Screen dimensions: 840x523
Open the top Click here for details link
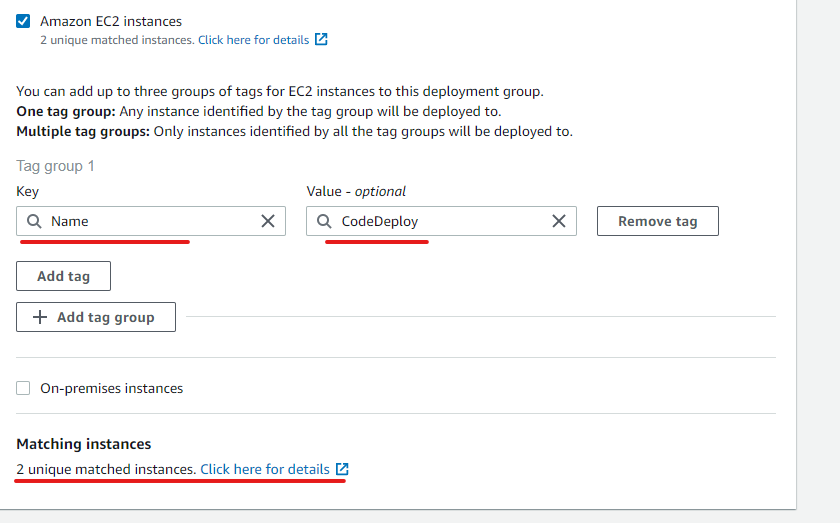253,40
